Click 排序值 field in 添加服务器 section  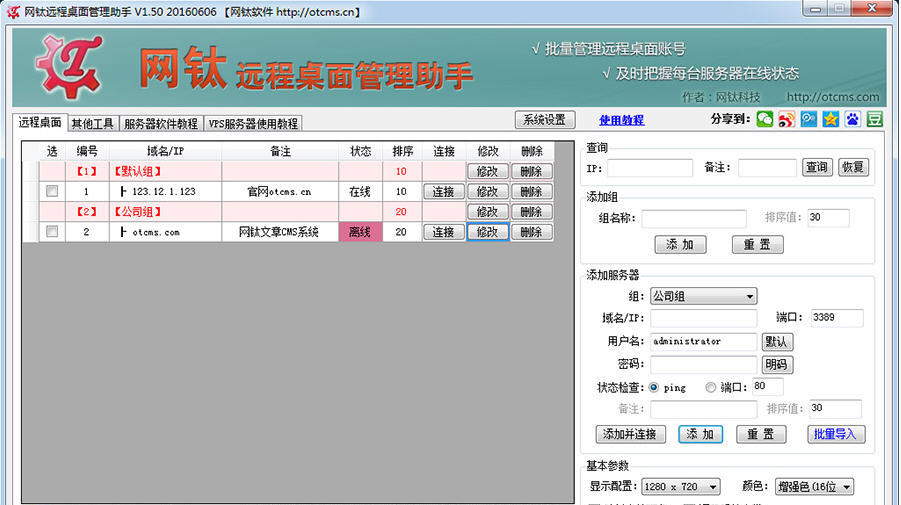click(835, 408)
